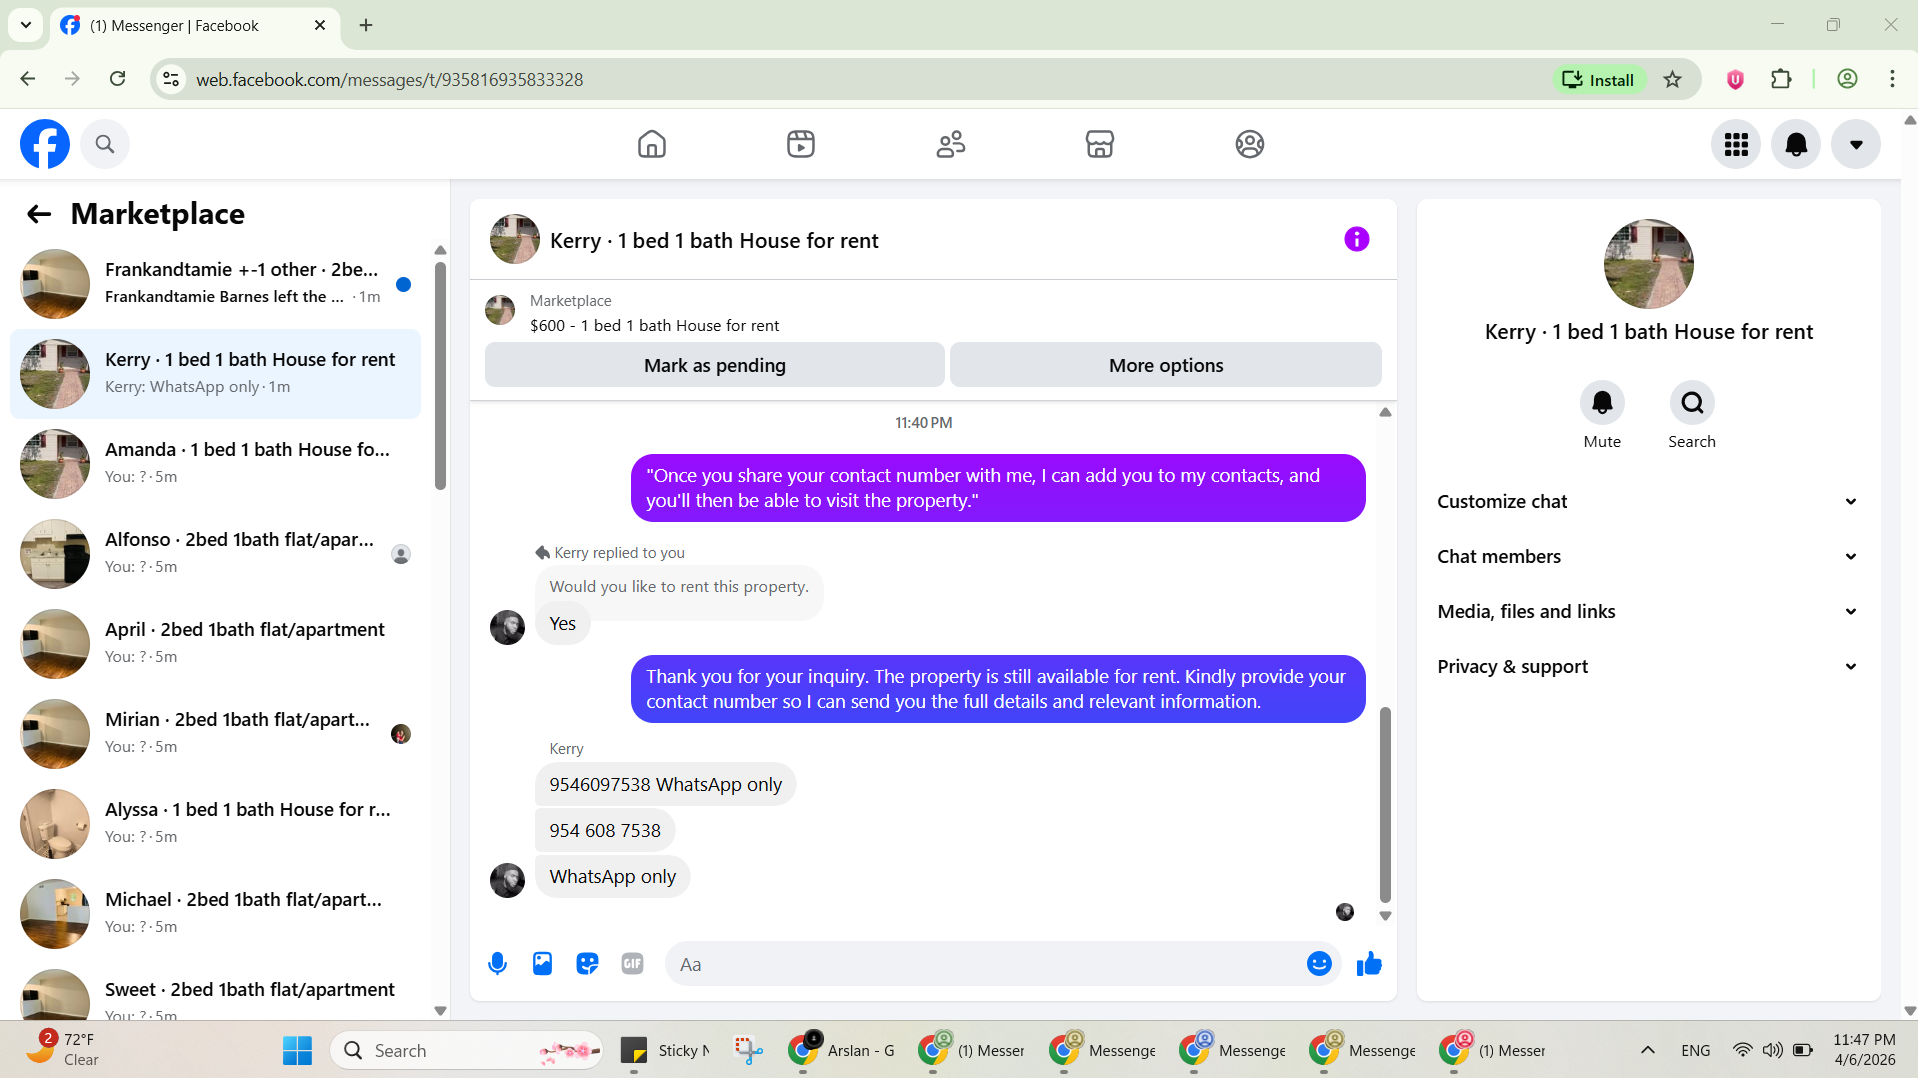Open the Chrome profile icon
The width and height of the screenshot is (1918, 1078).
[x=1847, y=80]
